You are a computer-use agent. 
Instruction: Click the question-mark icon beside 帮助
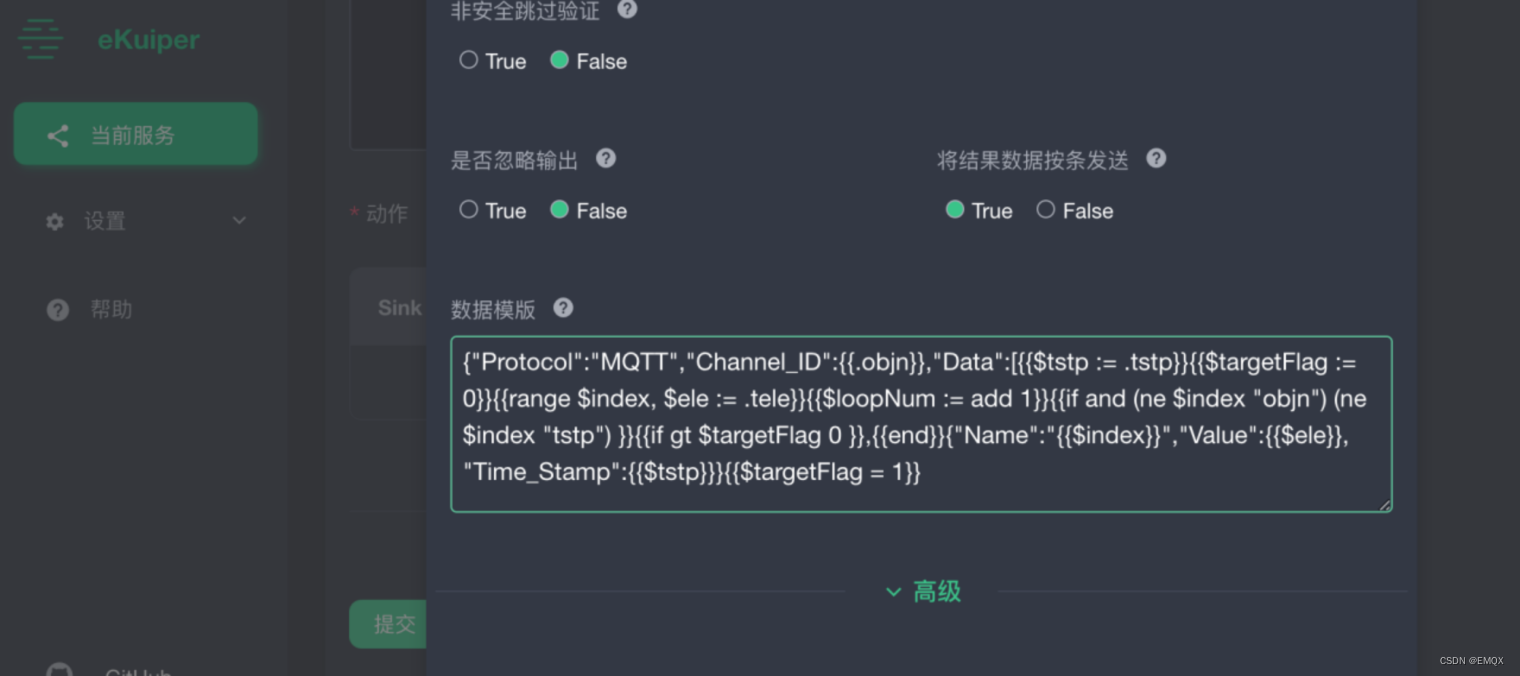click(x=57, y=309)
